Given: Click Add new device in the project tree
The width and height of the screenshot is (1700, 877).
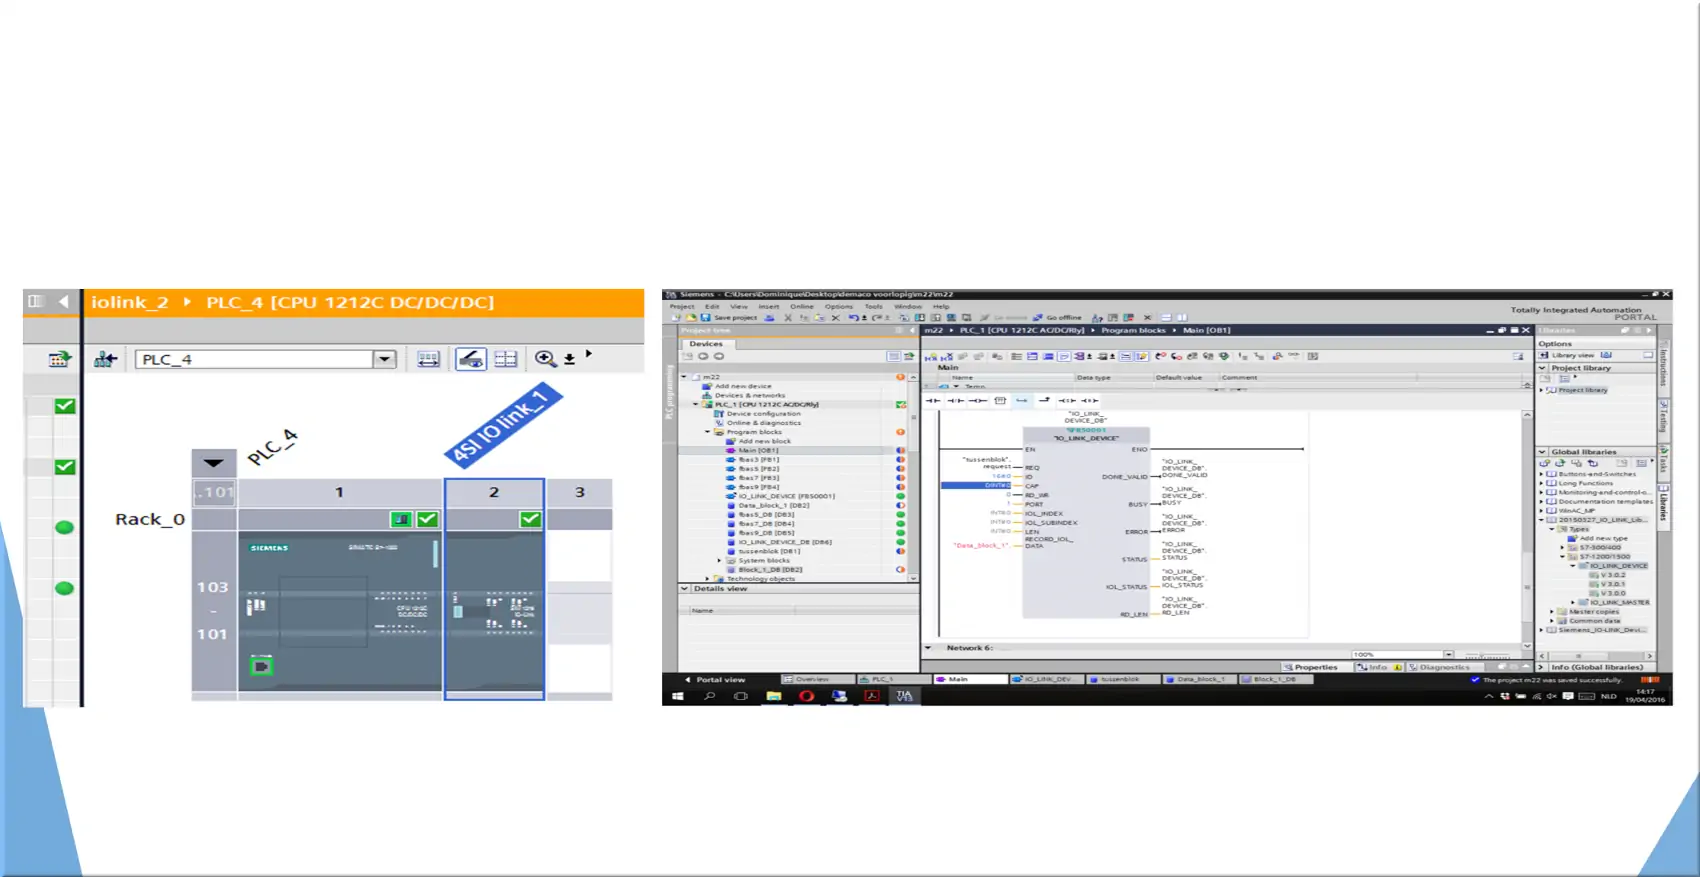Looking at the screenshot, I should 743,386.
